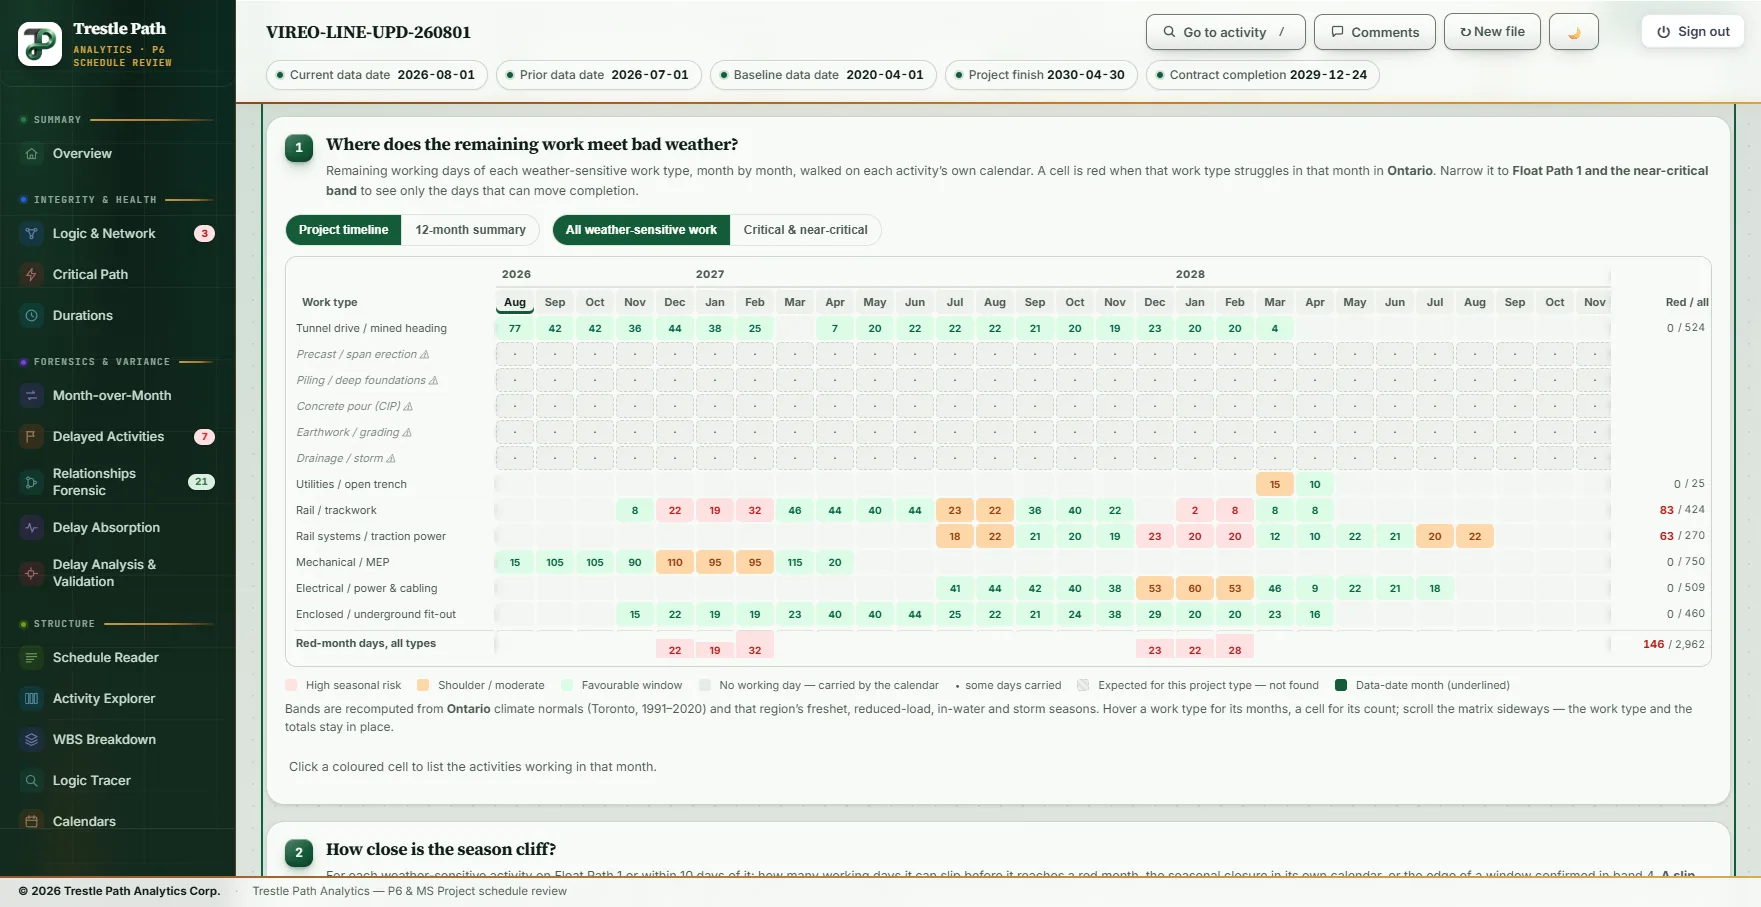Viewport: 1761px width, 907px height.
Task: Click the Durations clock icon
Action: pos(32,316)
